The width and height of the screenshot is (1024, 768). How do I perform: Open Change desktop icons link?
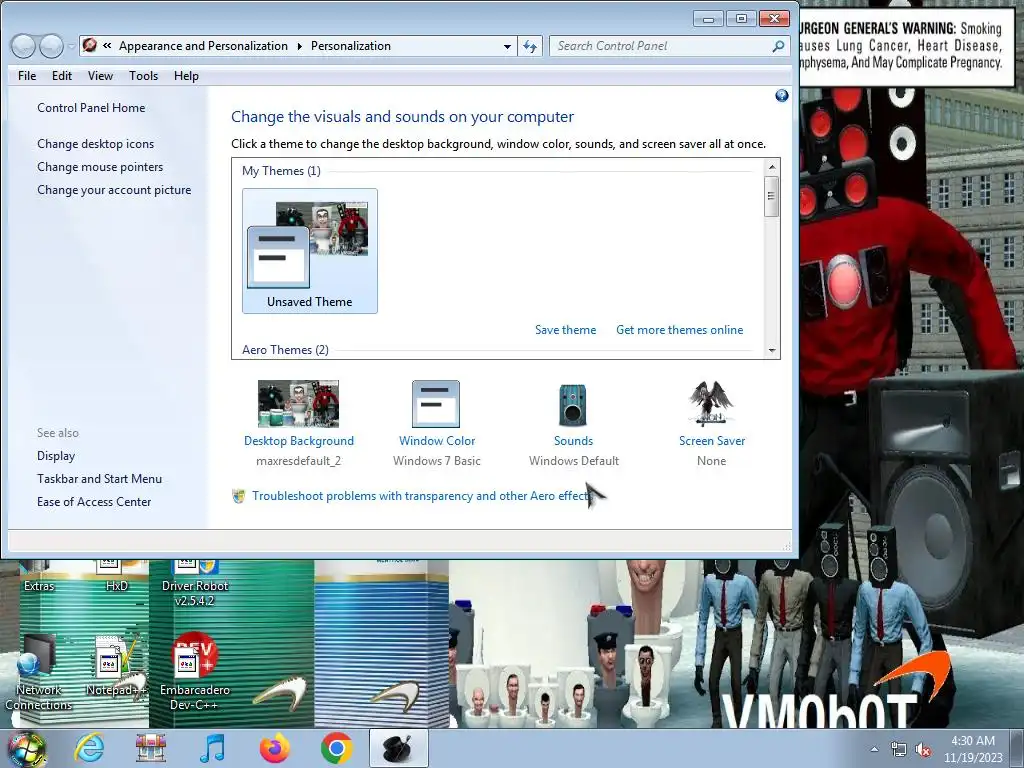click(95, 144)
